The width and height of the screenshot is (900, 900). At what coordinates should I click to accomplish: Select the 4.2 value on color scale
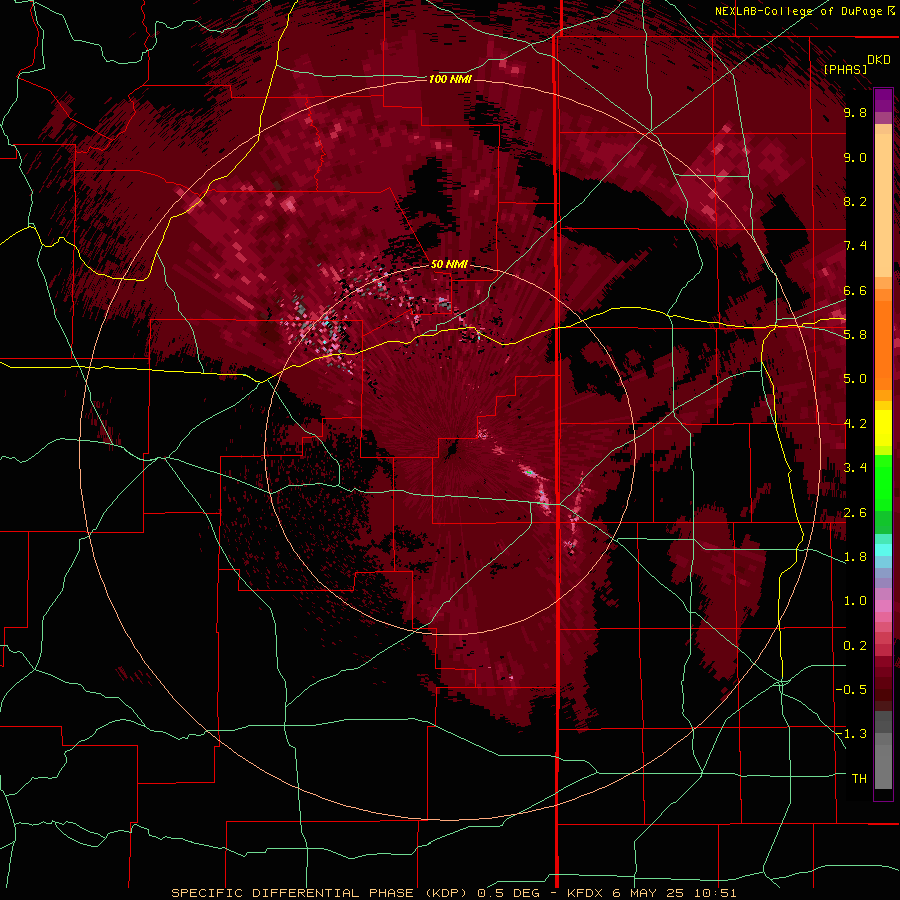pyautogui.click(x=855, y=424)
